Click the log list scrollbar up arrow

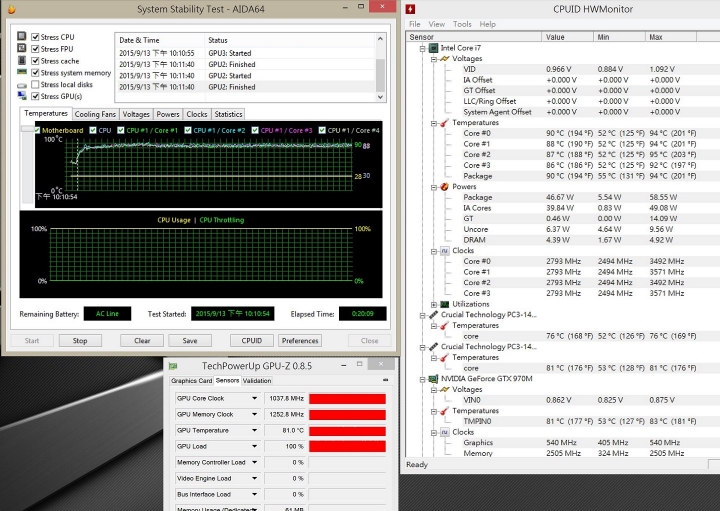[x=380, y=39]
